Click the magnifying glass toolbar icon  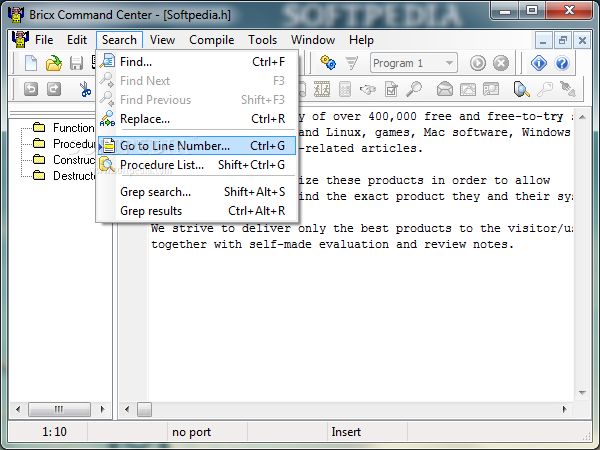click(414, 89)
